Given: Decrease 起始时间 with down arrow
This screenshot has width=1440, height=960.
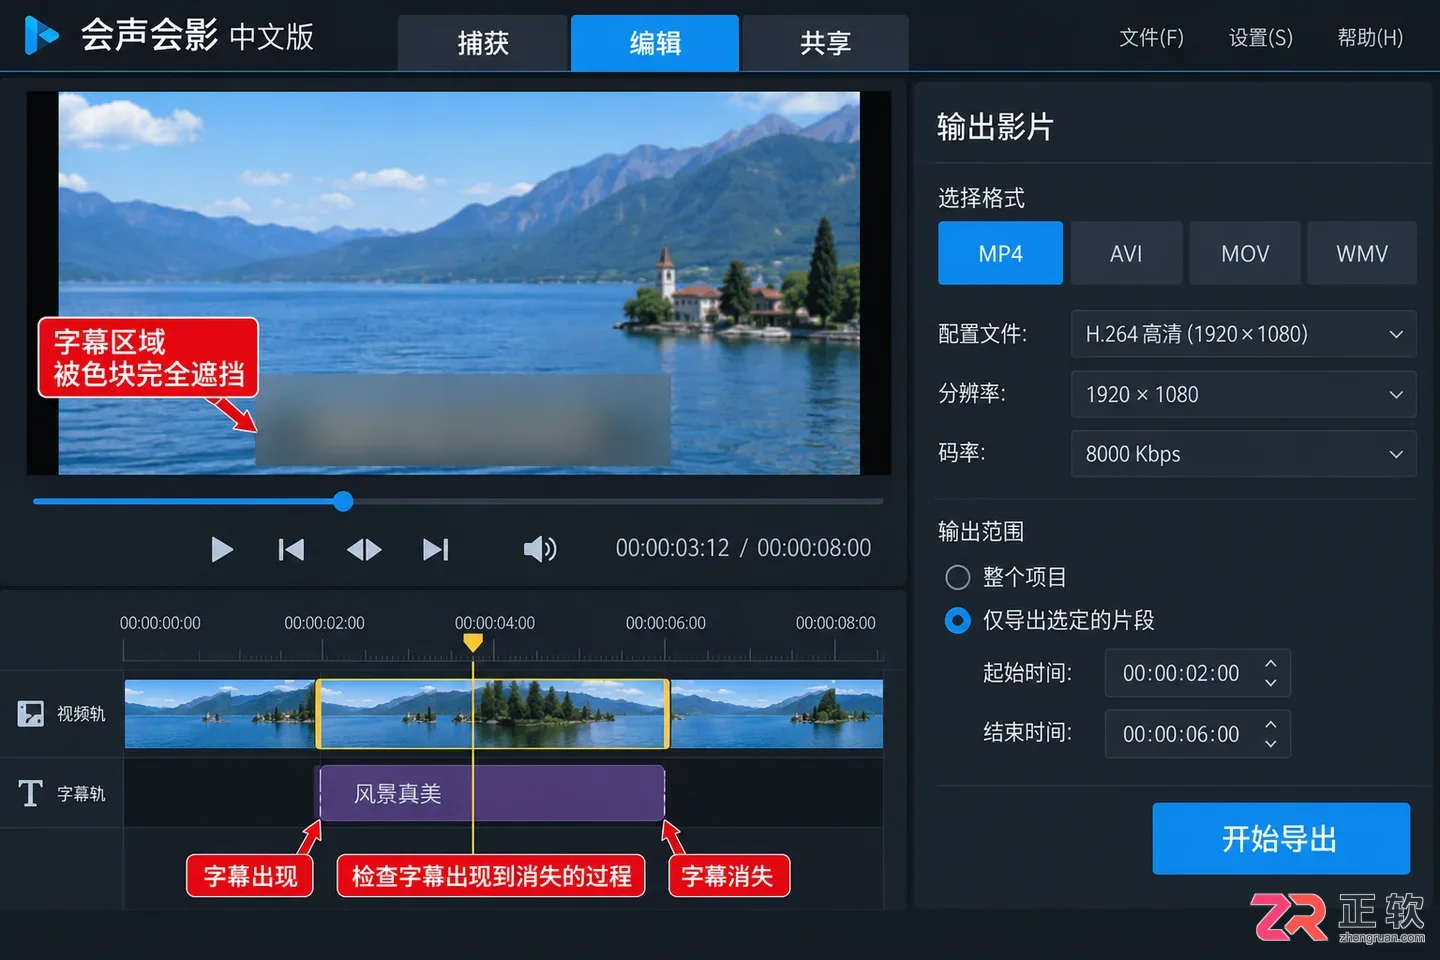Looking at the screenshot, I should (1271, 683).
